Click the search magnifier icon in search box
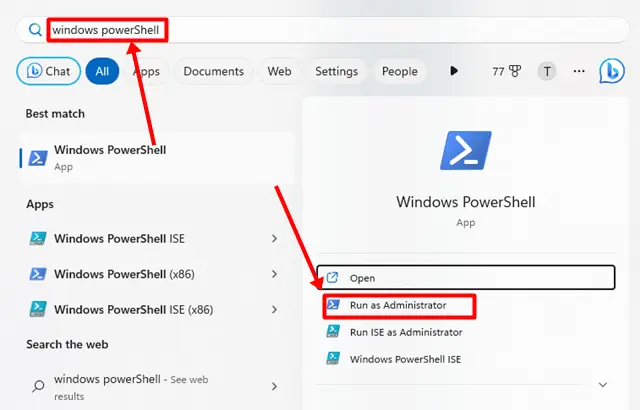 [x=35, y=30]
